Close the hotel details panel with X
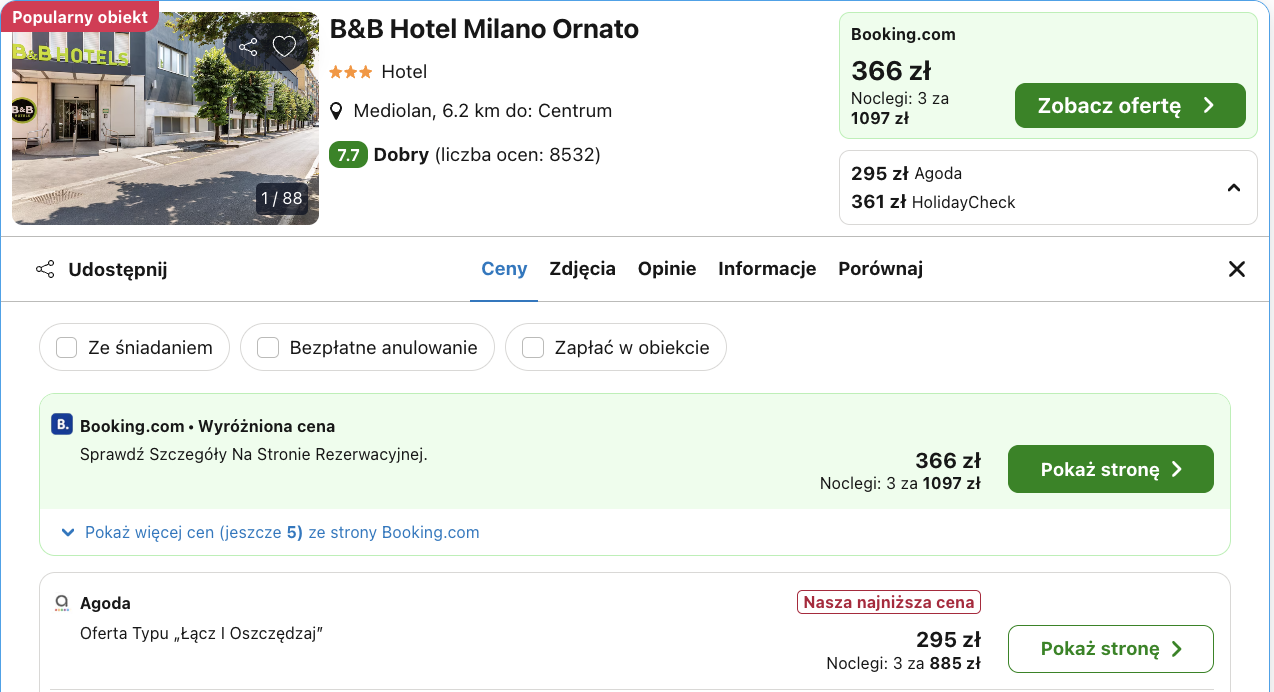This screenshot has width=1274, height=692. [1237, 268]
